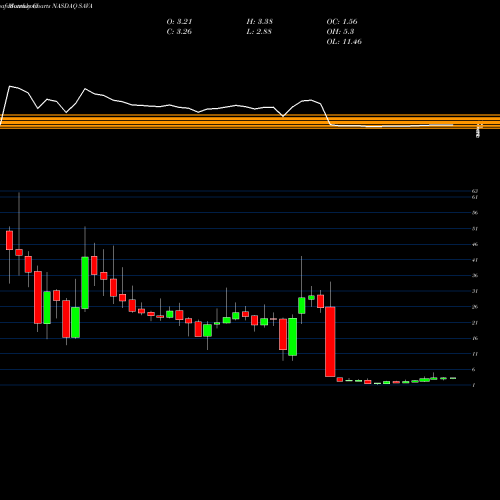The height and width of the screenshot is (500, 500).
Task: Click the 11 price axis label
Action: click(x=475, y=354)
